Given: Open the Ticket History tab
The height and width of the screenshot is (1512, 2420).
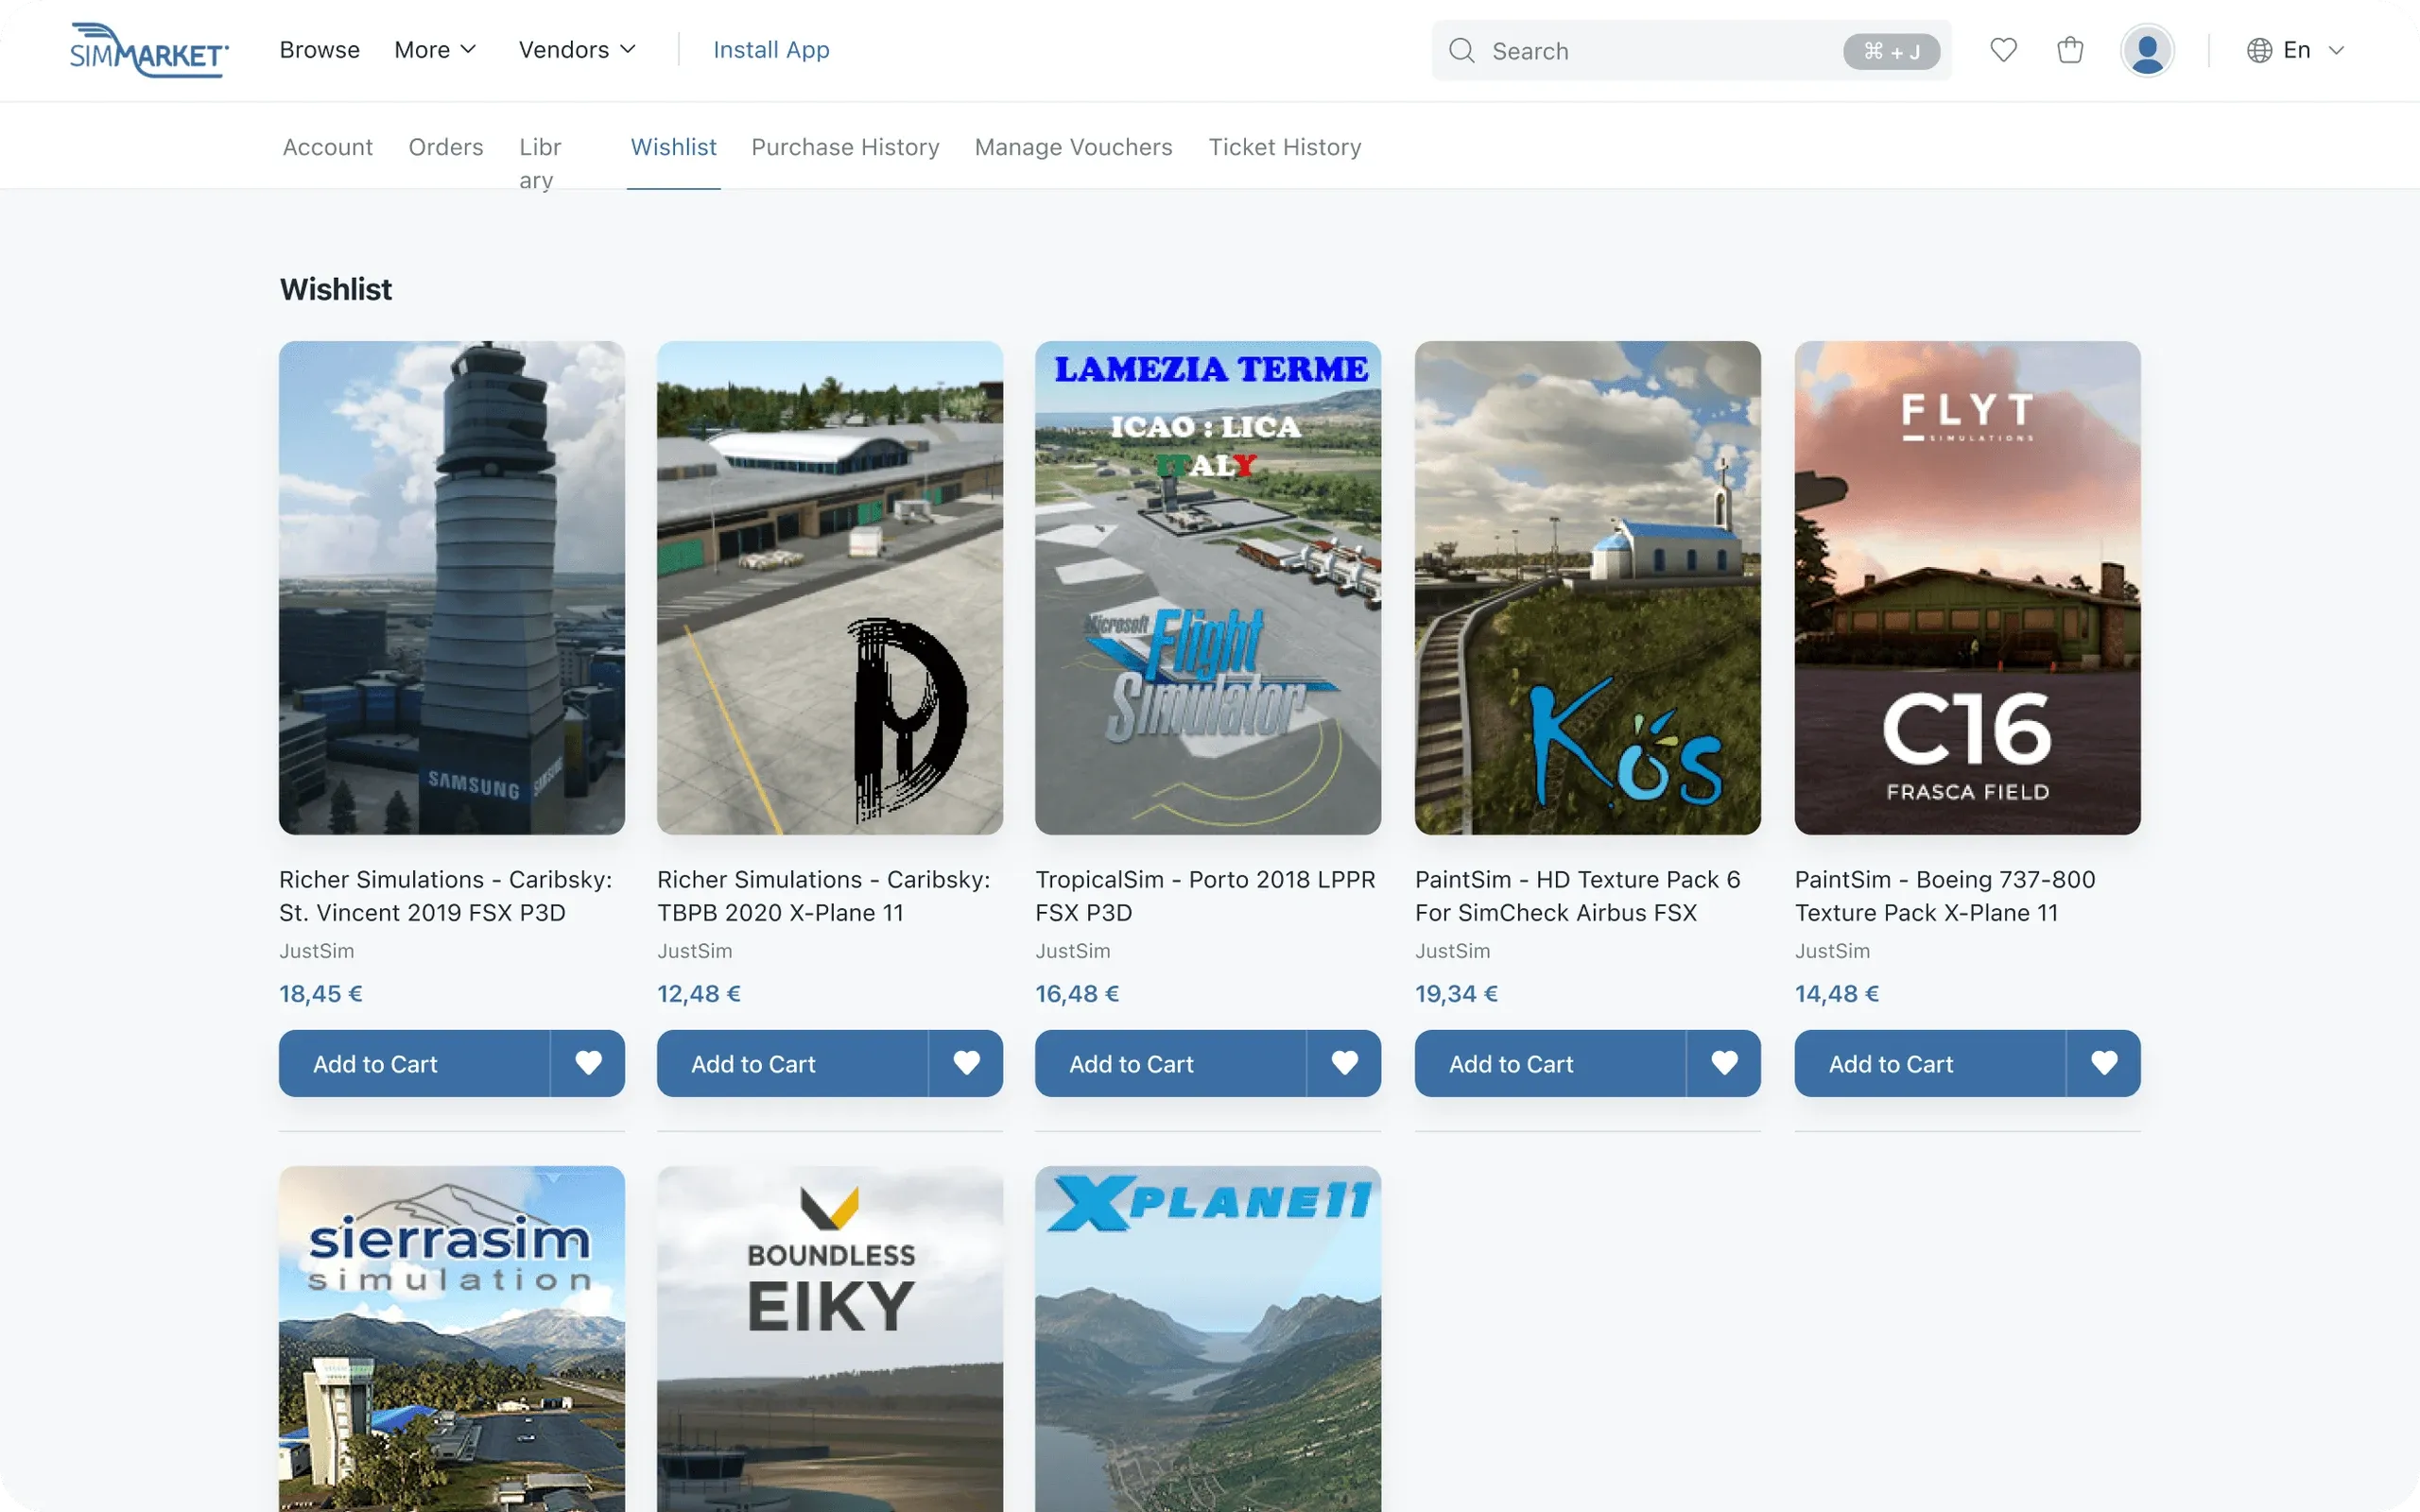Looking at the screenshot, I should tap(1284, 147).
